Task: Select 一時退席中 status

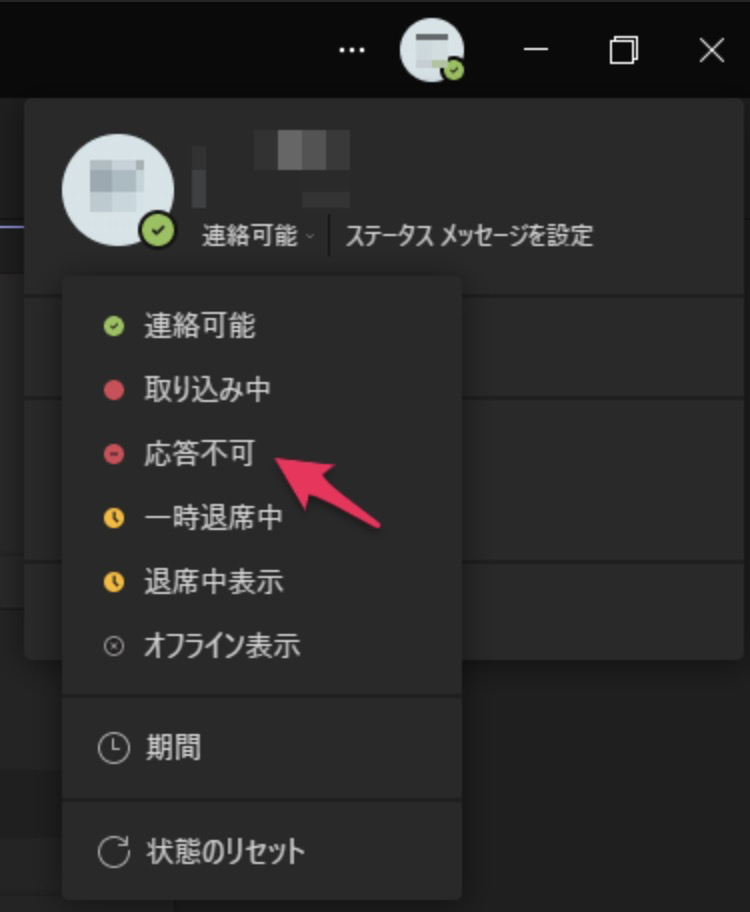Action: (x=262, y=518)
